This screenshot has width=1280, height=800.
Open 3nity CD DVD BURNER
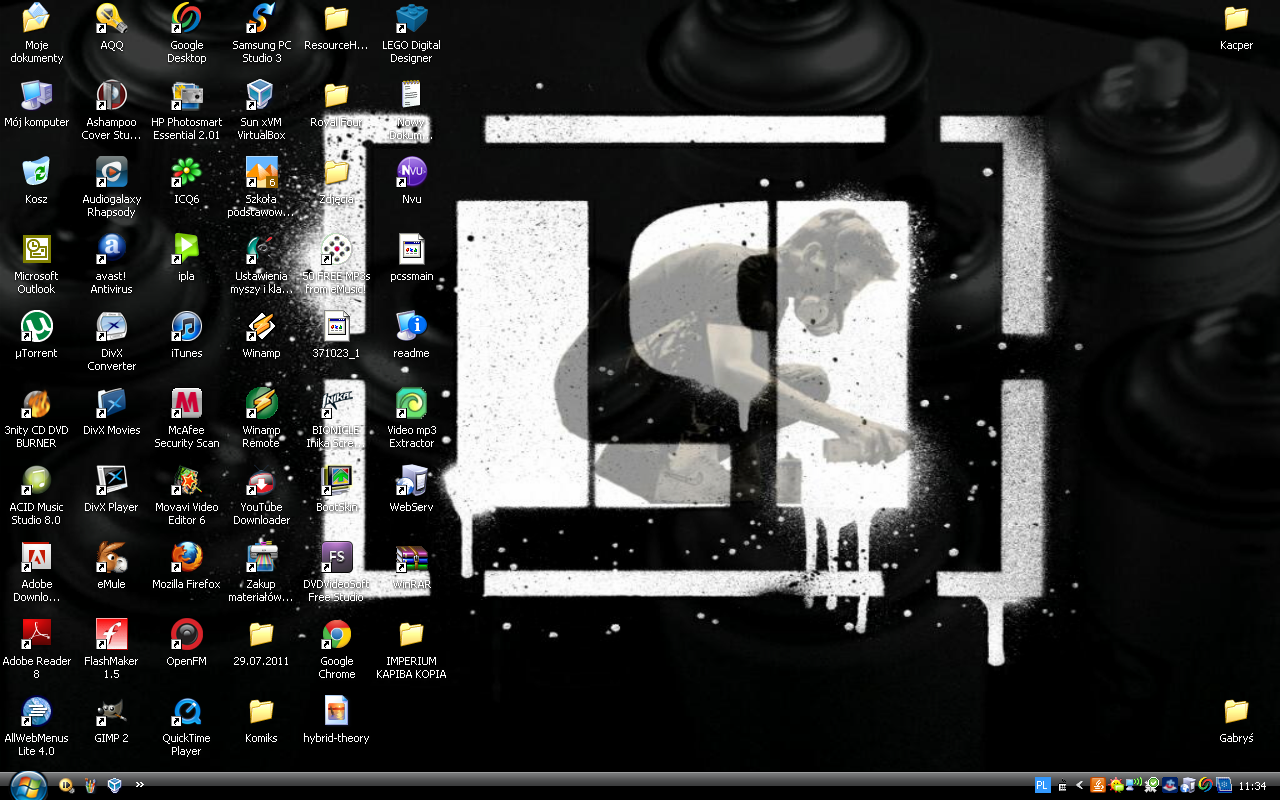tap(37, 418)
